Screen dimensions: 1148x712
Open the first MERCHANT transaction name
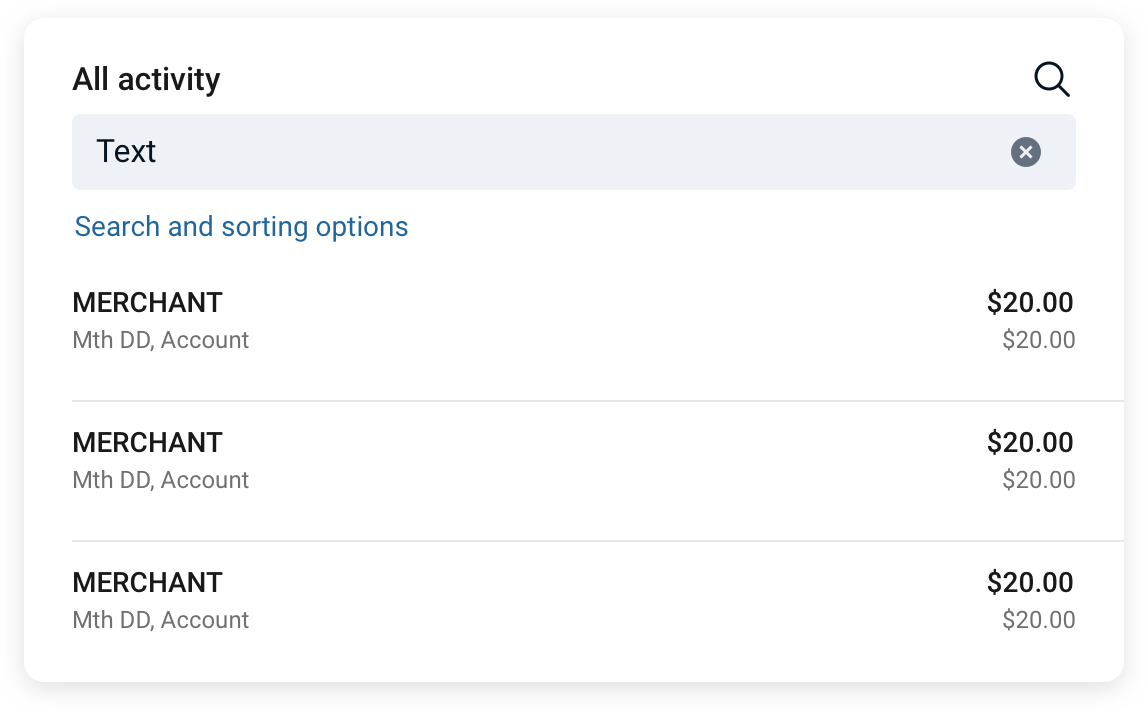click(x=148, y=302)
